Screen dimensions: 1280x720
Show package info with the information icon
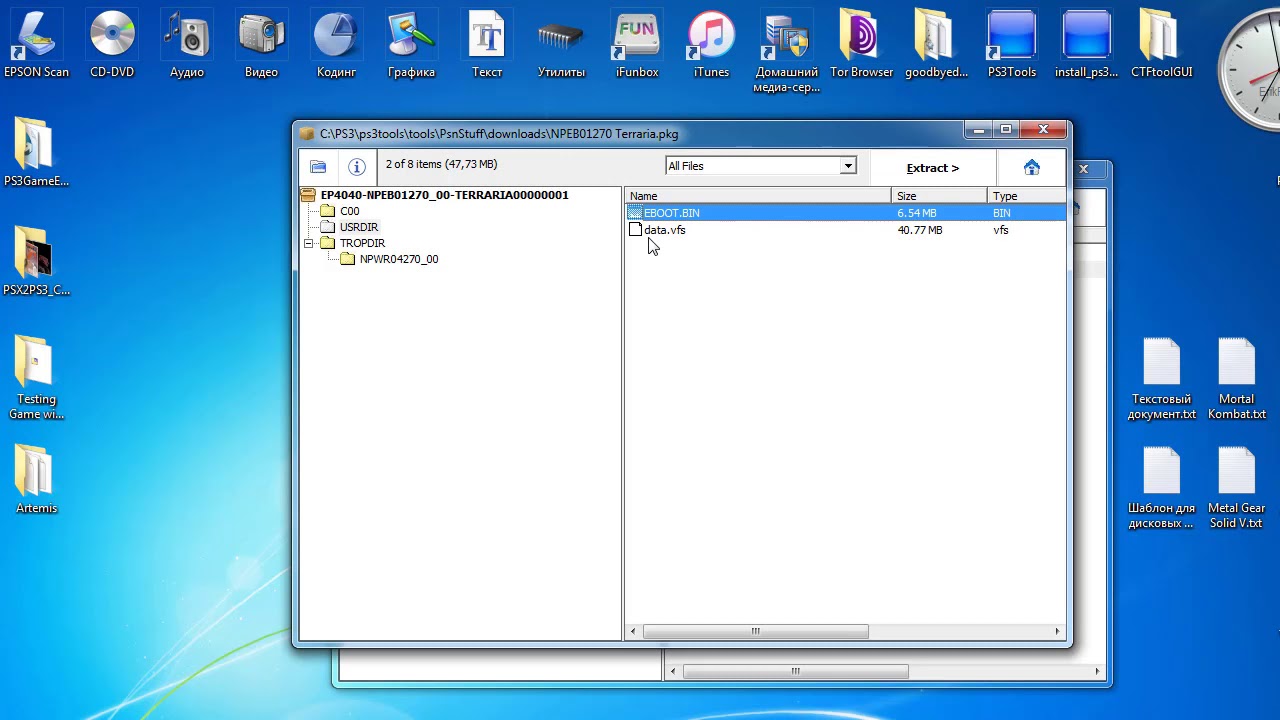(357, 167)
